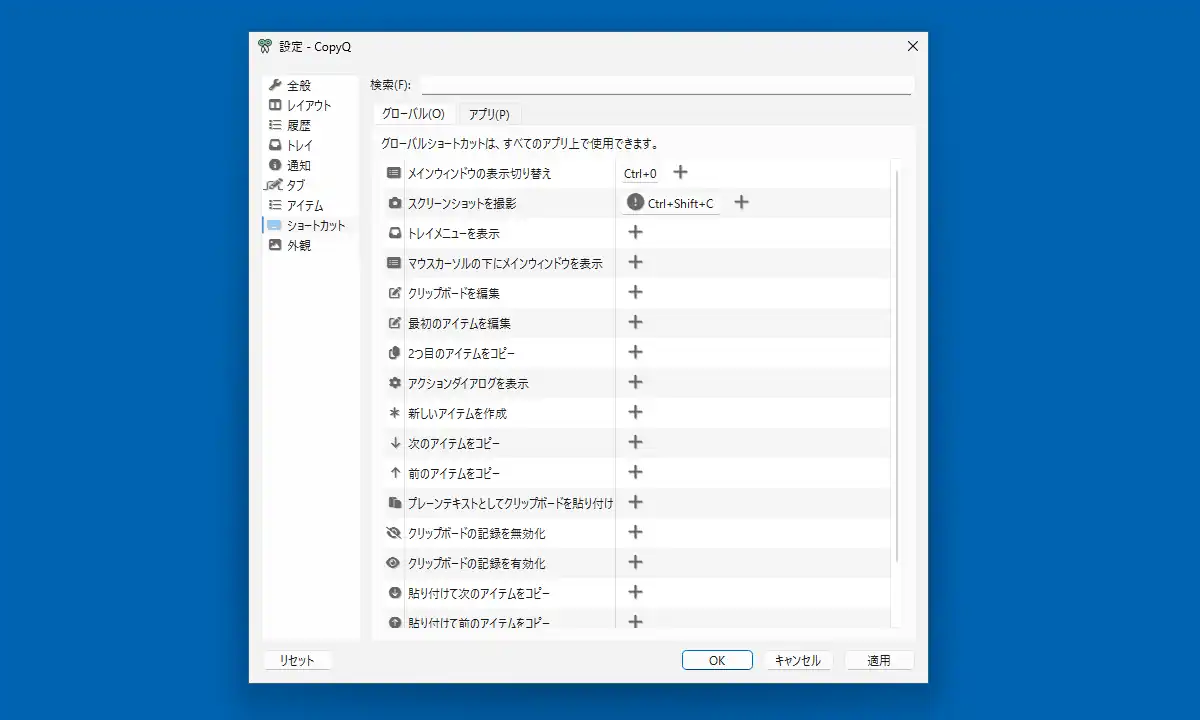Click the キャンセル button
Screen dimensions: 1200x720
click(798, 660)
